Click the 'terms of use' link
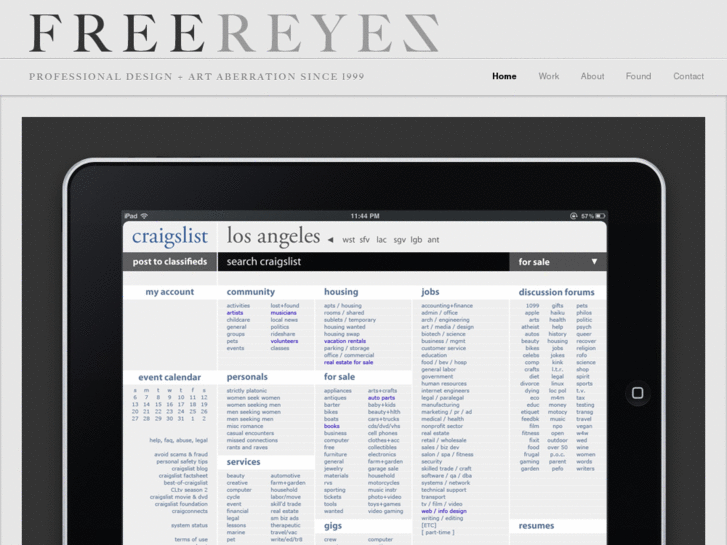Viewport: 727px width, 545px height. click(x=191, y=539)
